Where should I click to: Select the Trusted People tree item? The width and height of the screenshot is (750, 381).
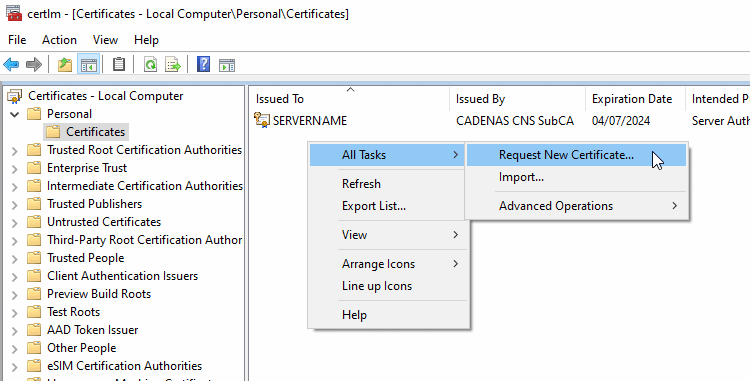coord(86,258)
